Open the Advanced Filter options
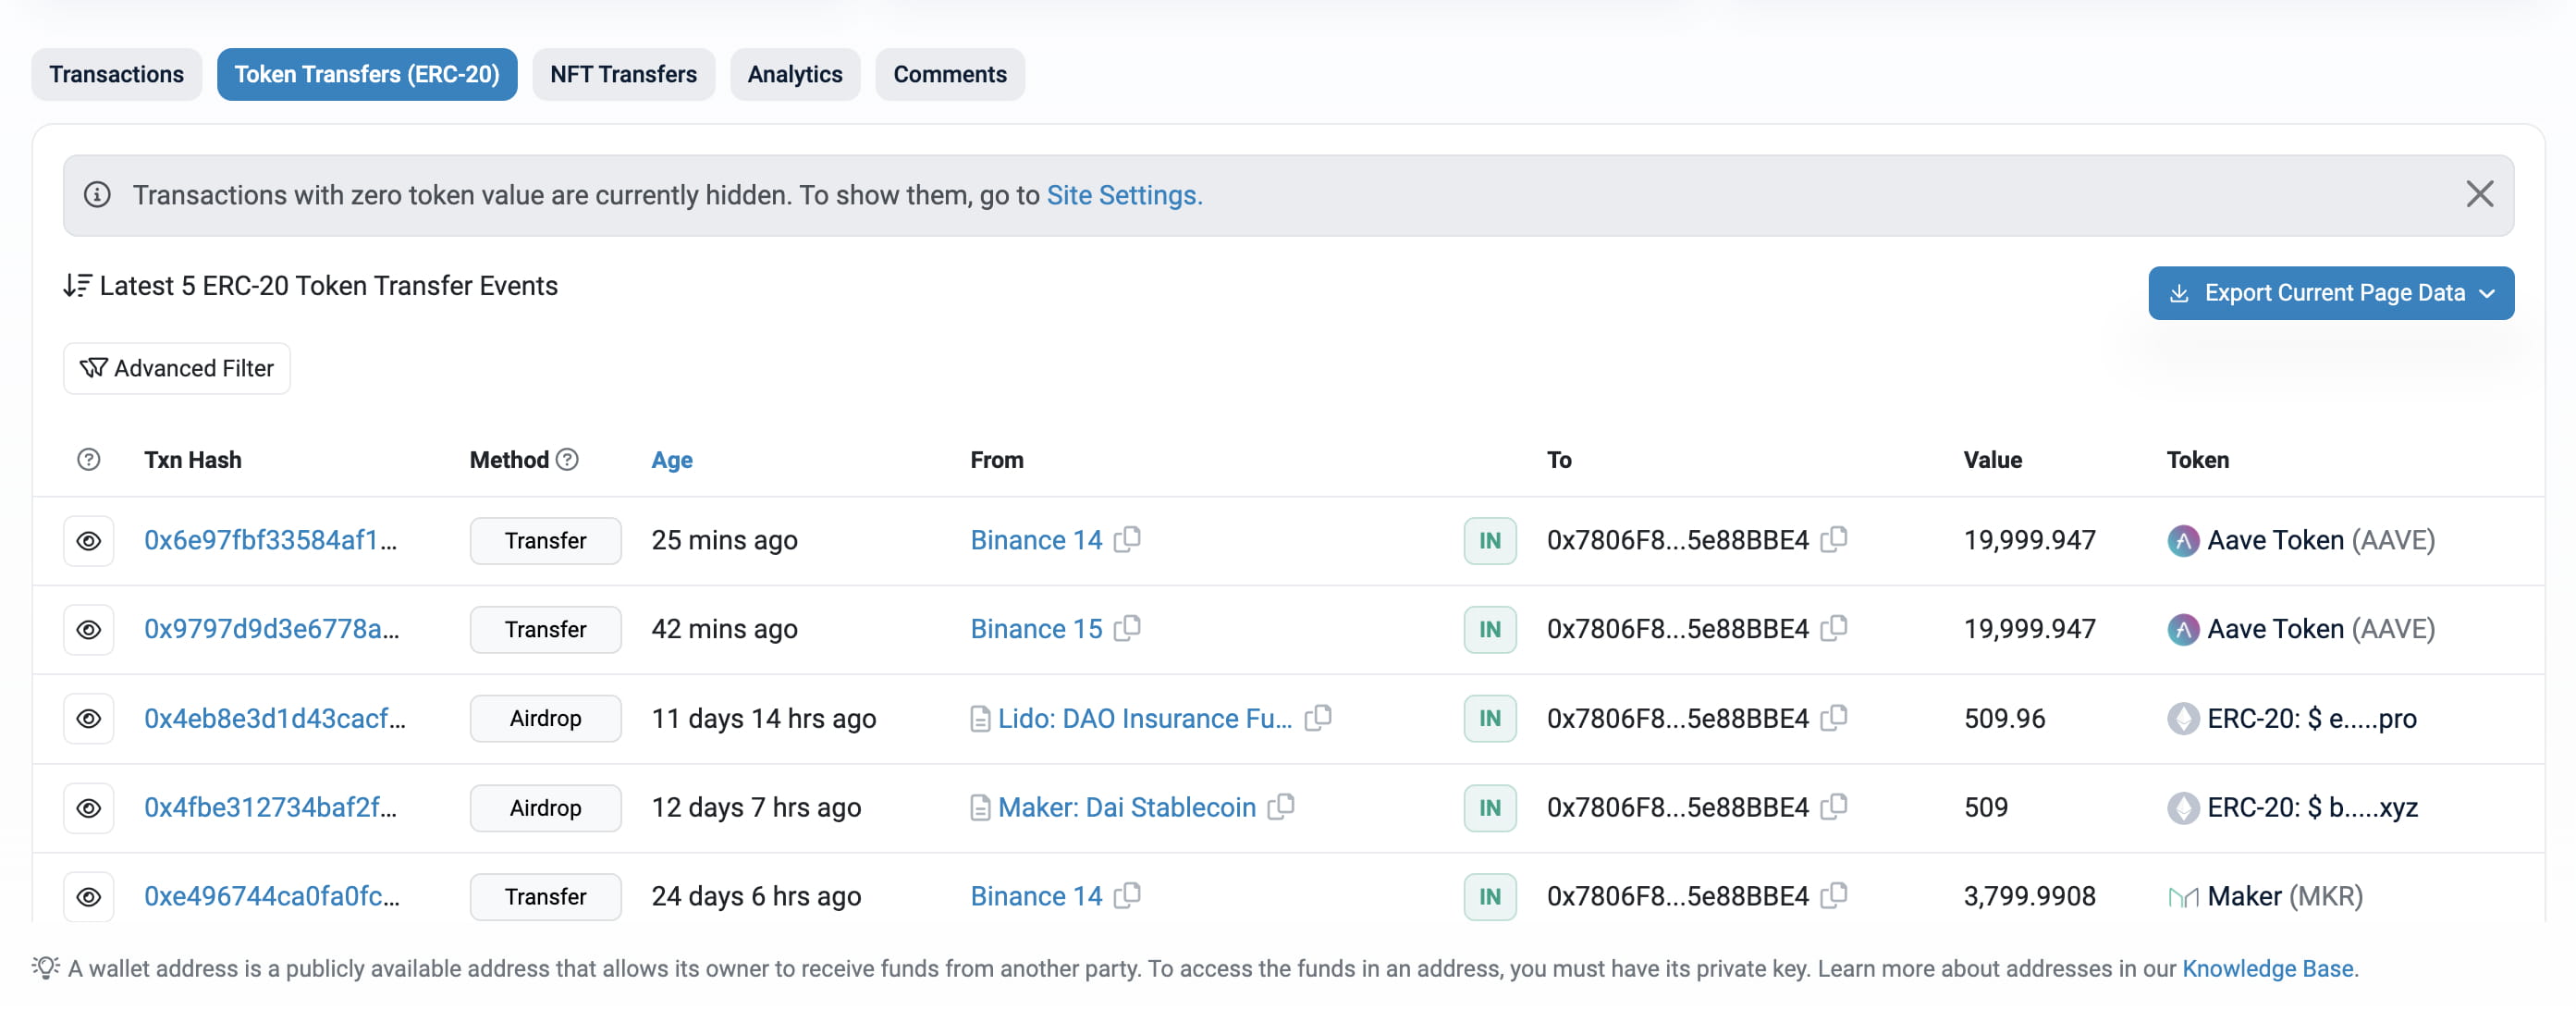The width and height of the screenshot is (2576, 1010). coord(177,368)
